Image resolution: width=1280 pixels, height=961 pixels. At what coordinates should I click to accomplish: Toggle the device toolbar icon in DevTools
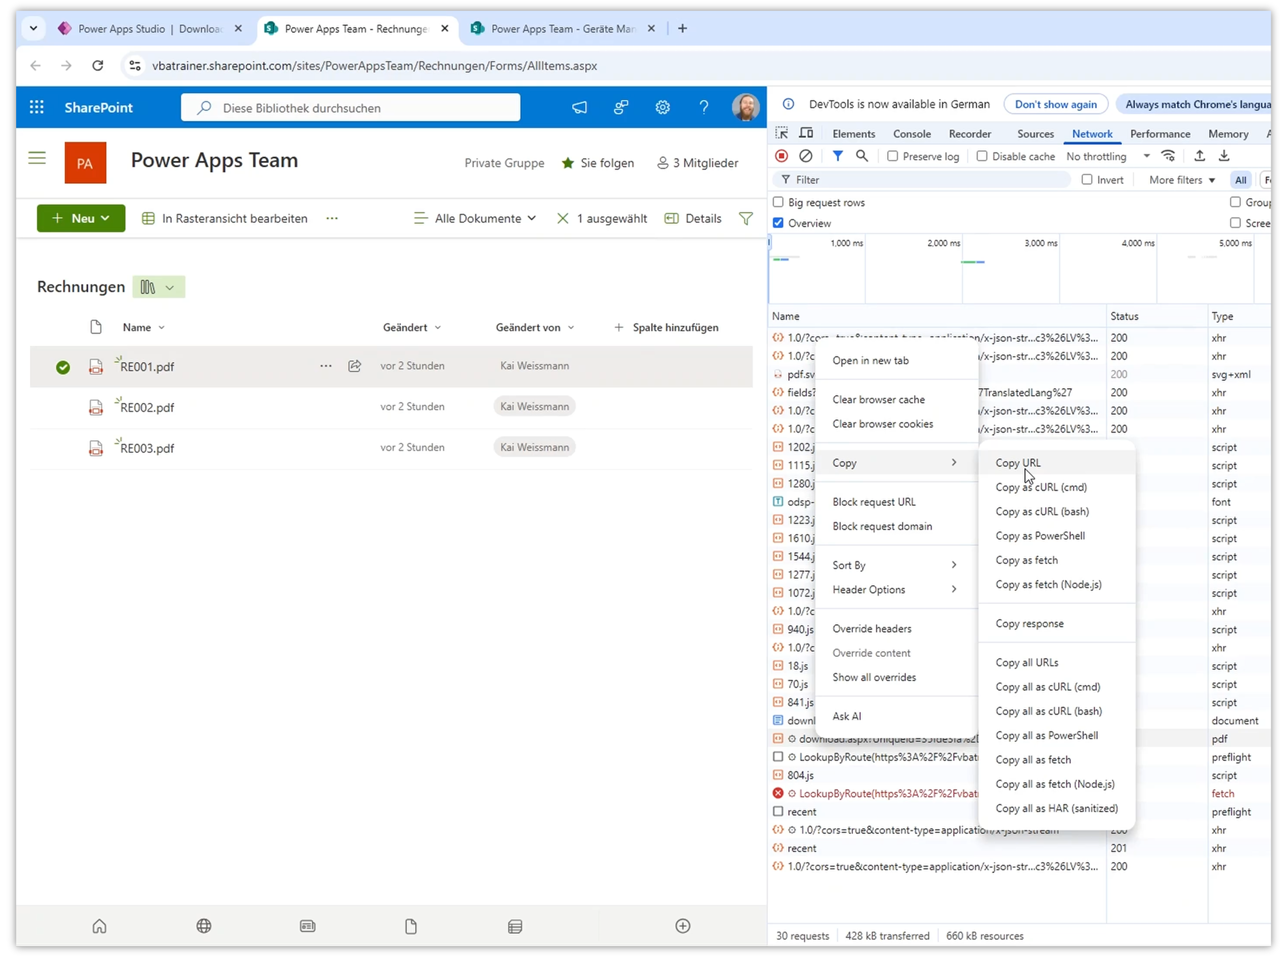click(x=806, y=133)
